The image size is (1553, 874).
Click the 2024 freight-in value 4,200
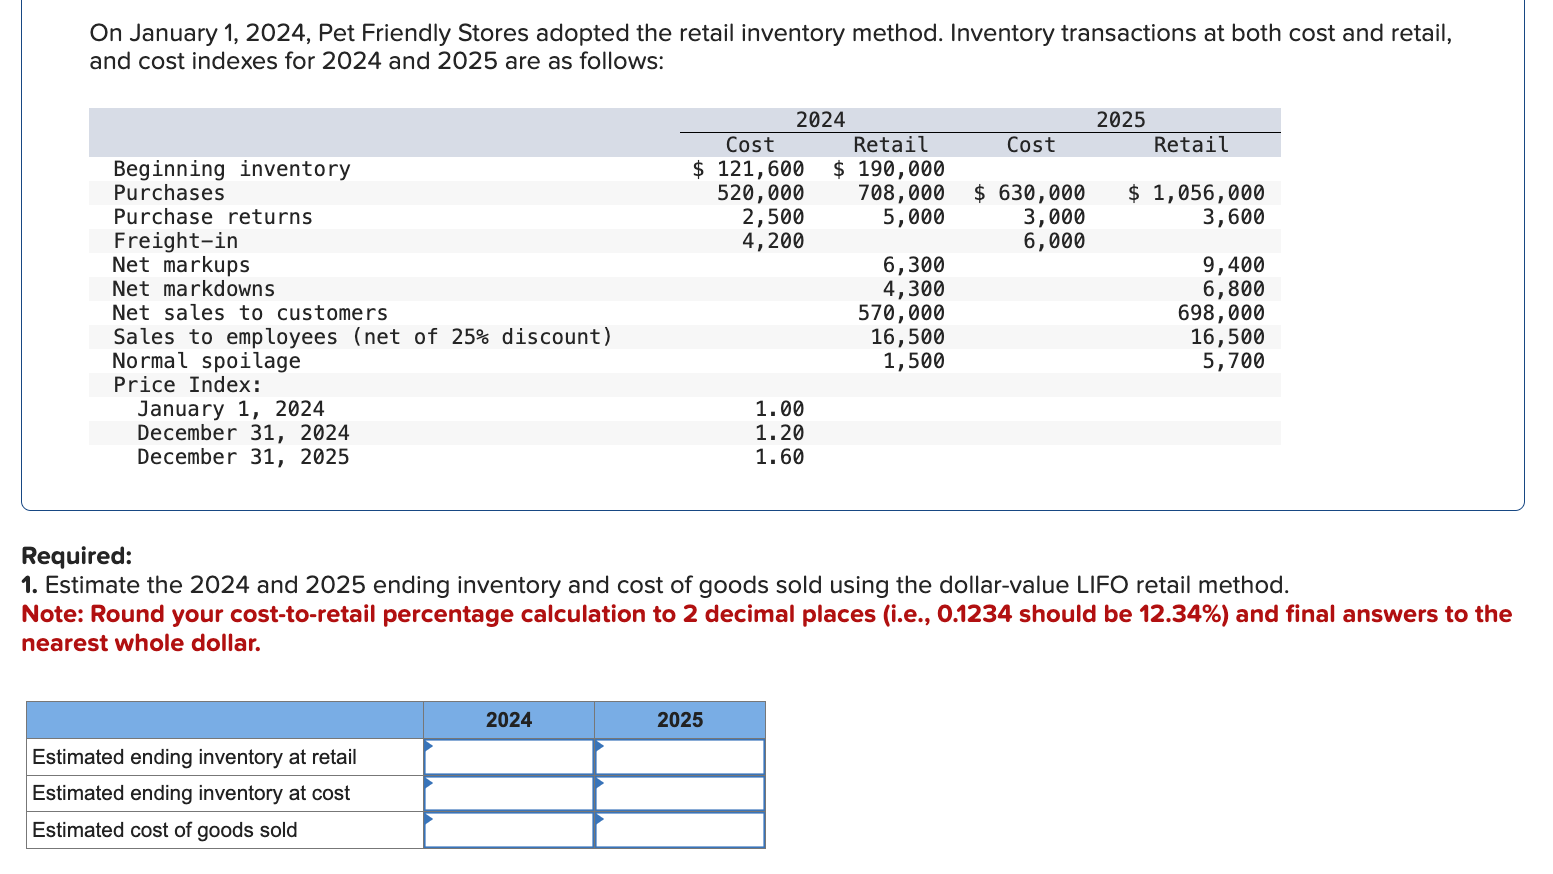pos(773,241)
